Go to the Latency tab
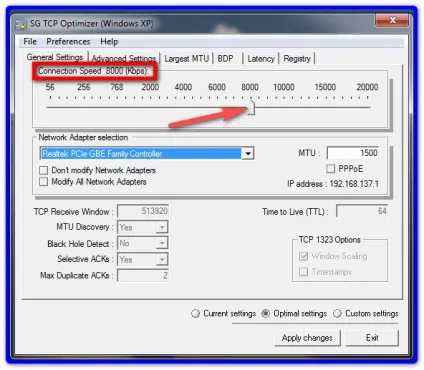 coord(261,59)
